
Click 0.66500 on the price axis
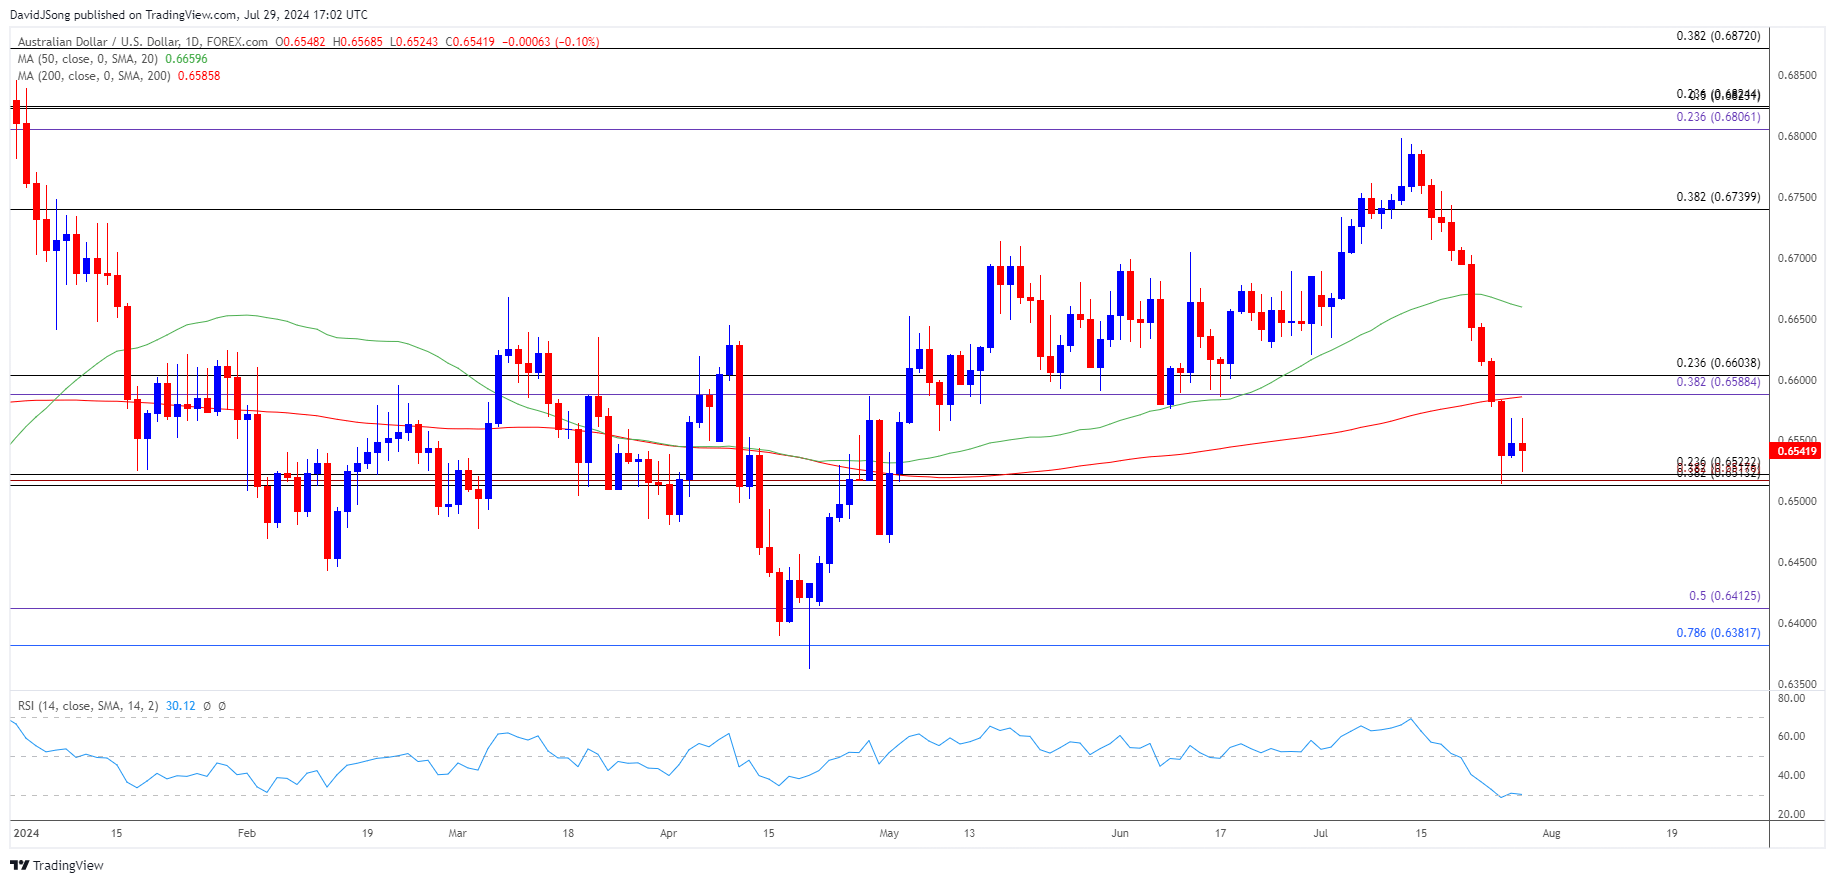1797,320
